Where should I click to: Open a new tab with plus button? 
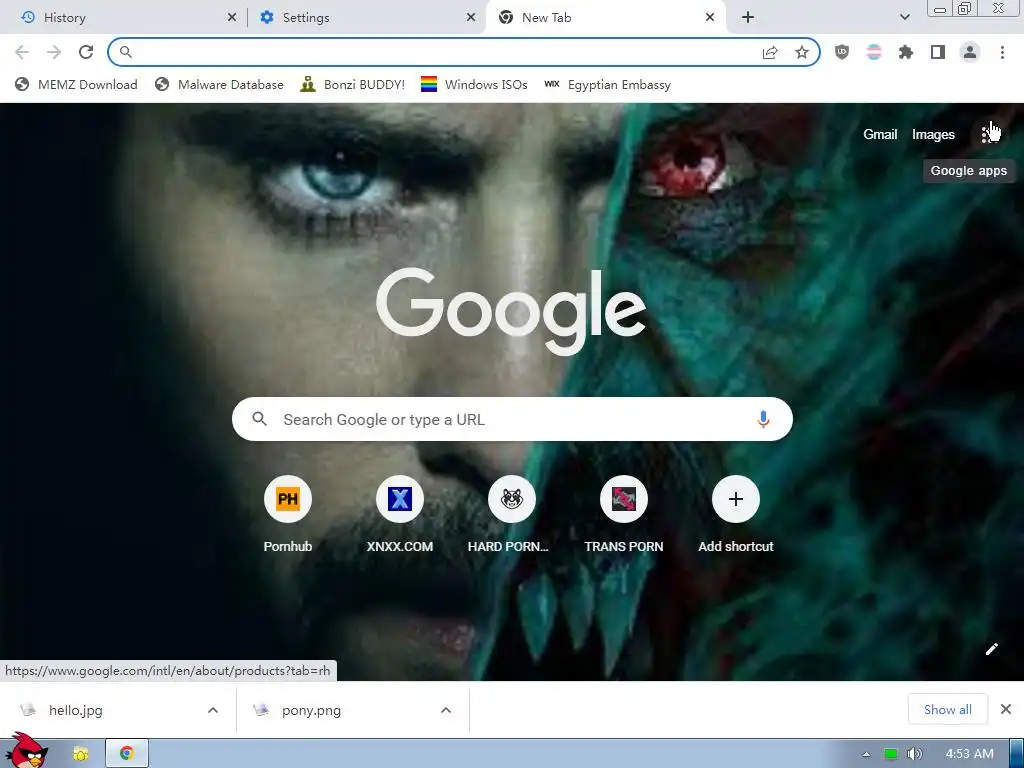coord(748,18)
